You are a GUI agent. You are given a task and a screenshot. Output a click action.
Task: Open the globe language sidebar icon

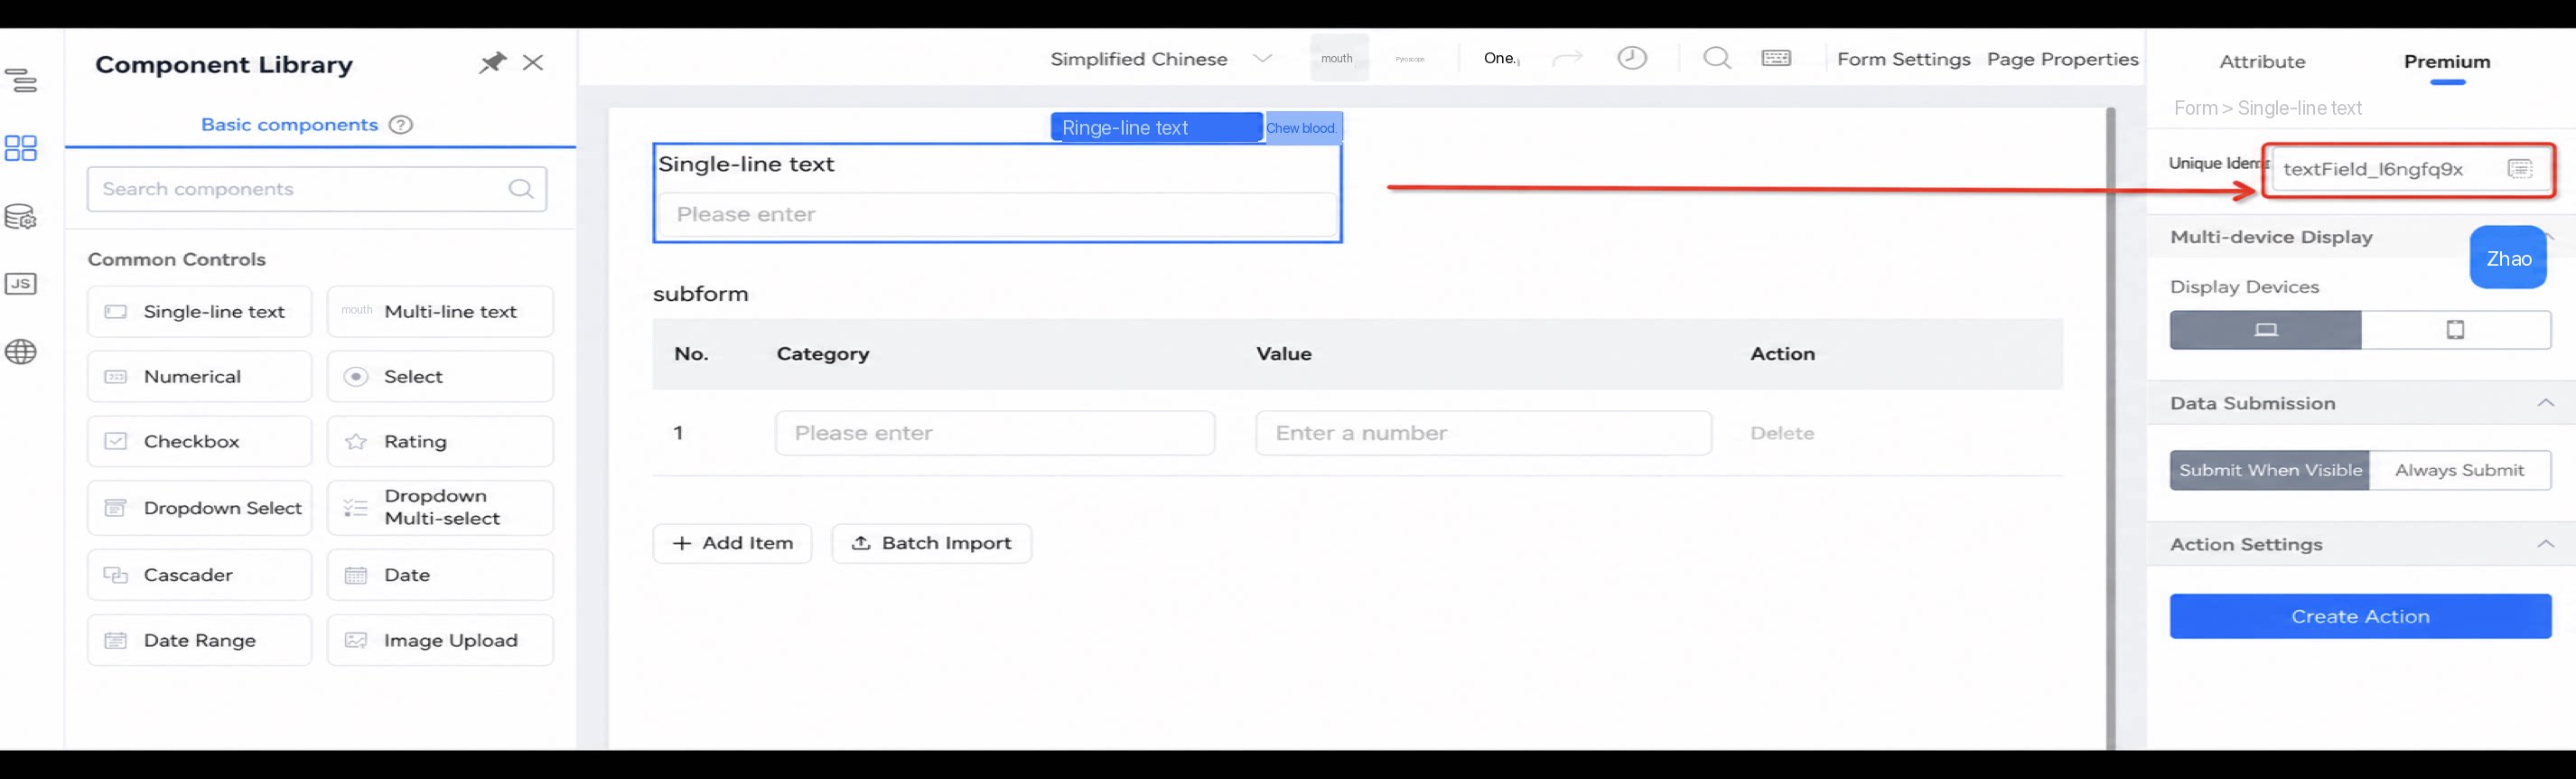click(x=21, y=352)
